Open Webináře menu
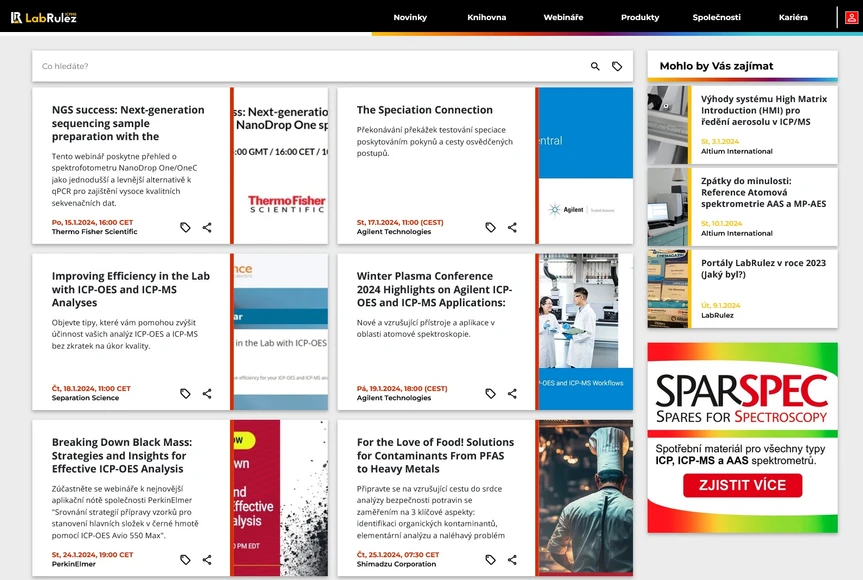Screen dimensions: 863x580 pos(564,17)
